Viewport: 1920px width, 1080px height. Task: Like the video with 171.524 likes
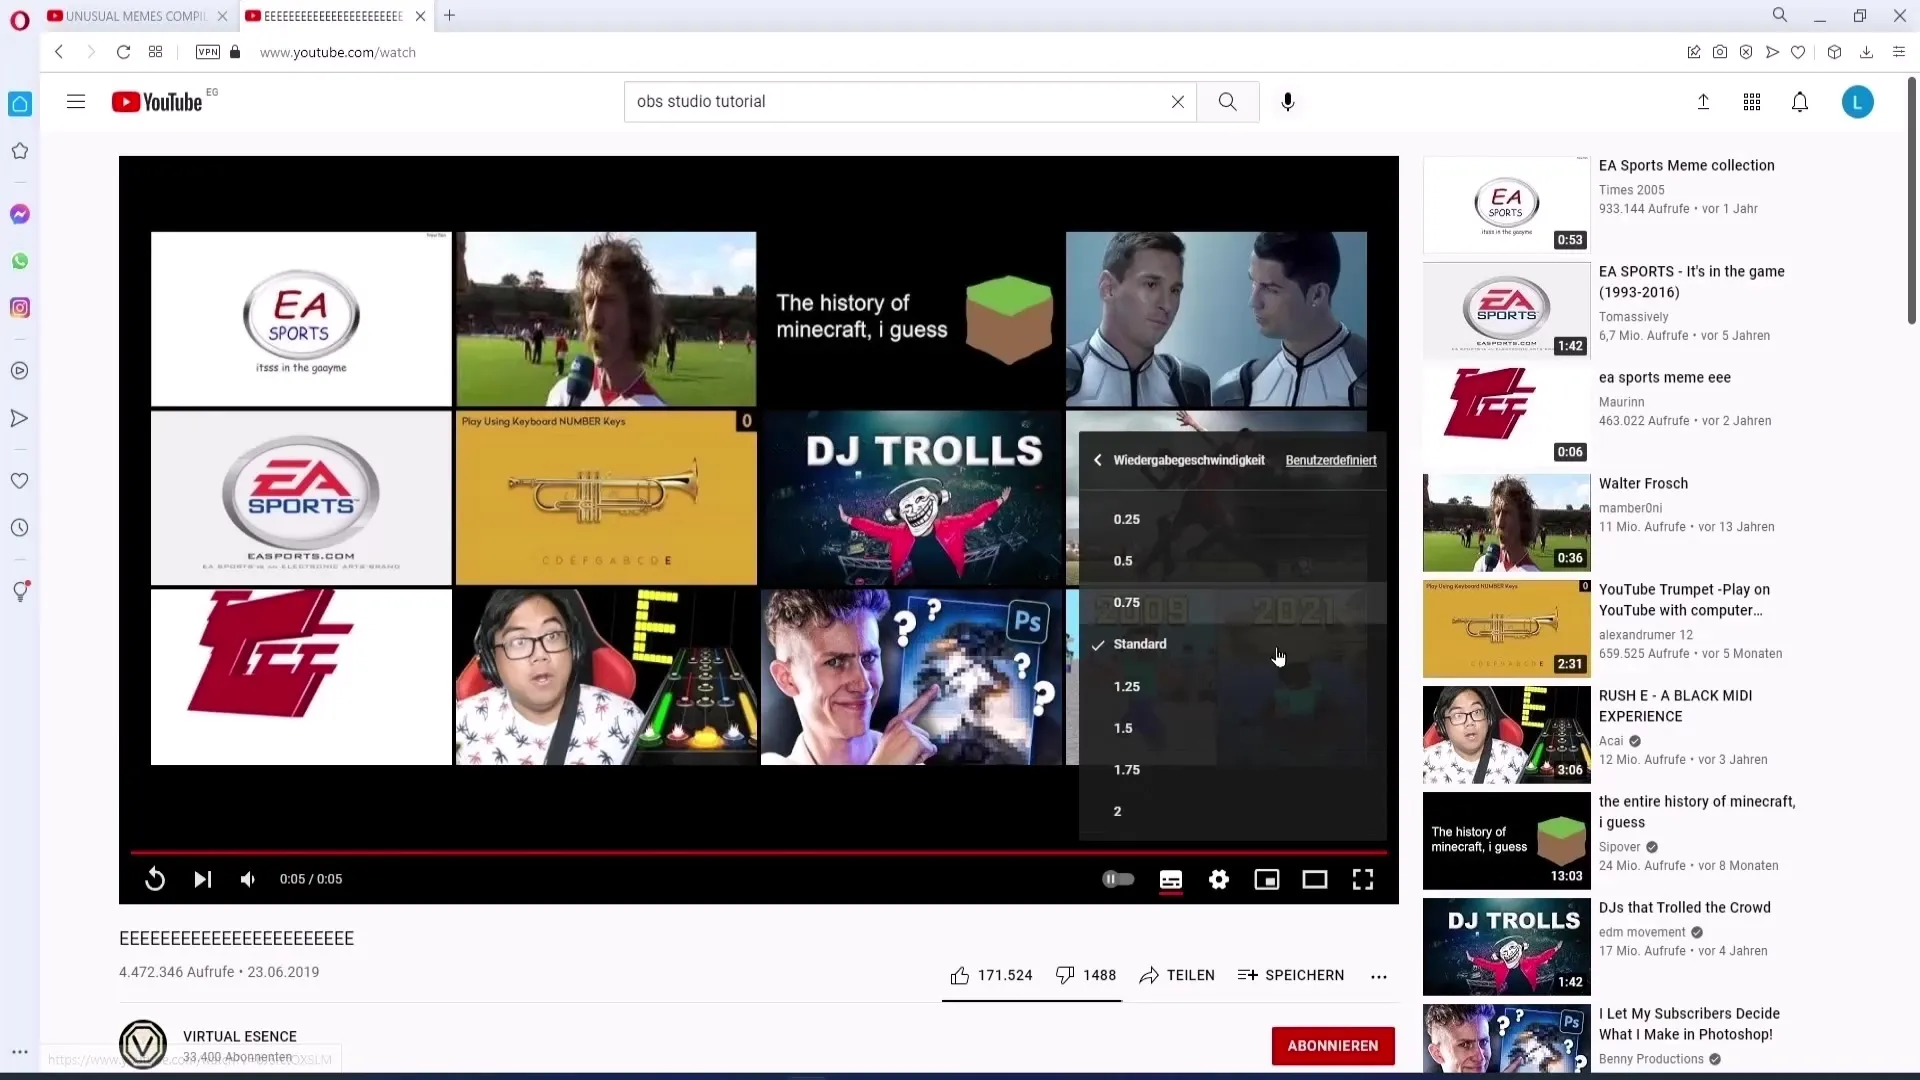pyautogui.click(x=990, y=975)
